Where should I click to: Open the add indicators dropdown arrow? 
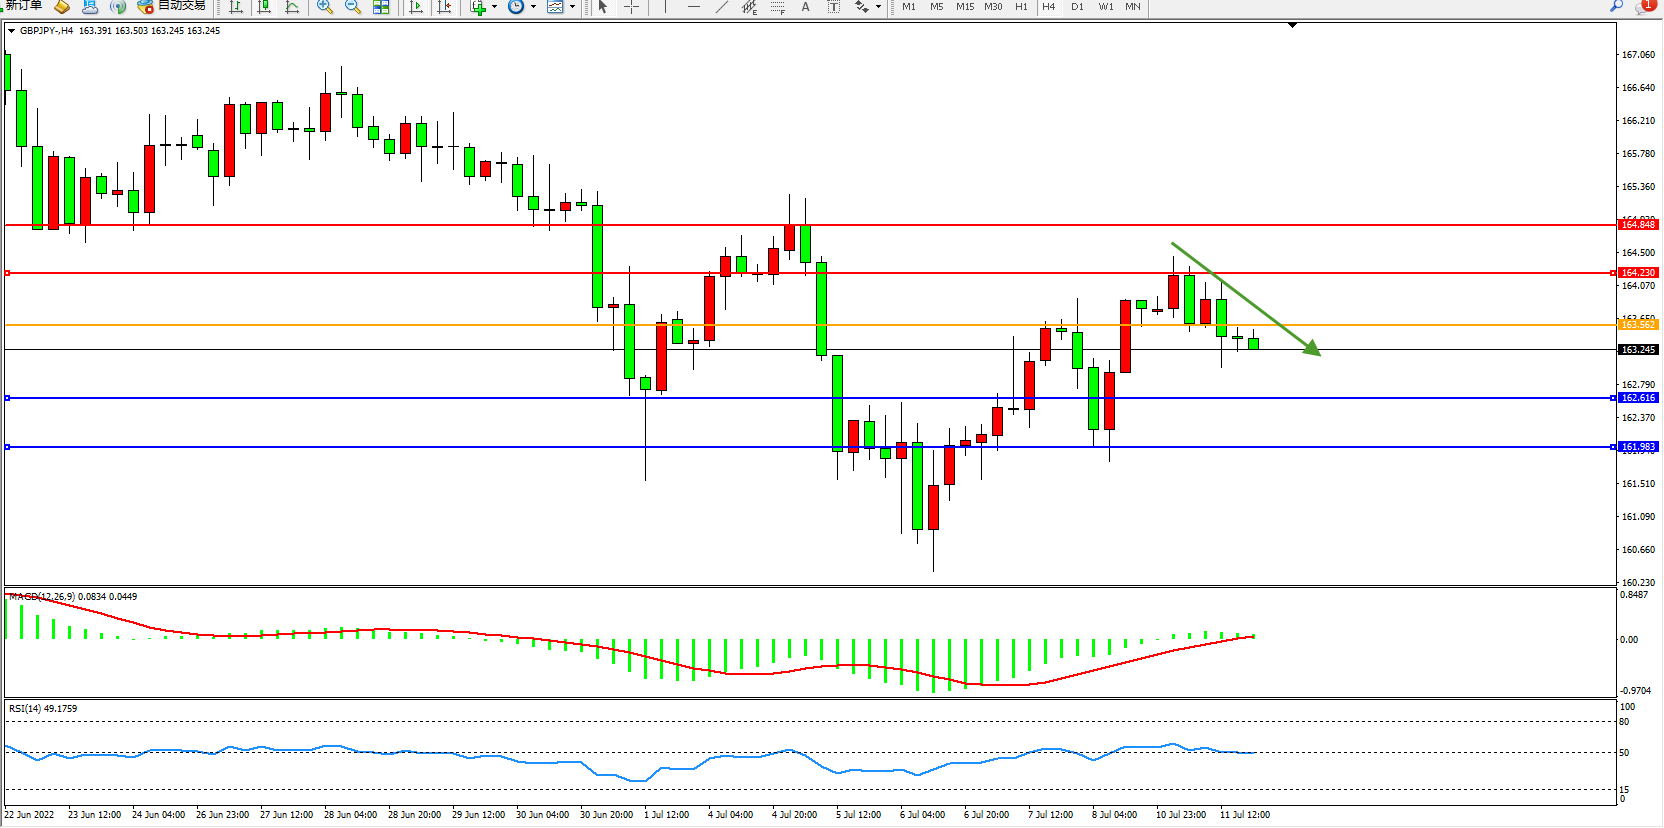[x=494, y=7]
